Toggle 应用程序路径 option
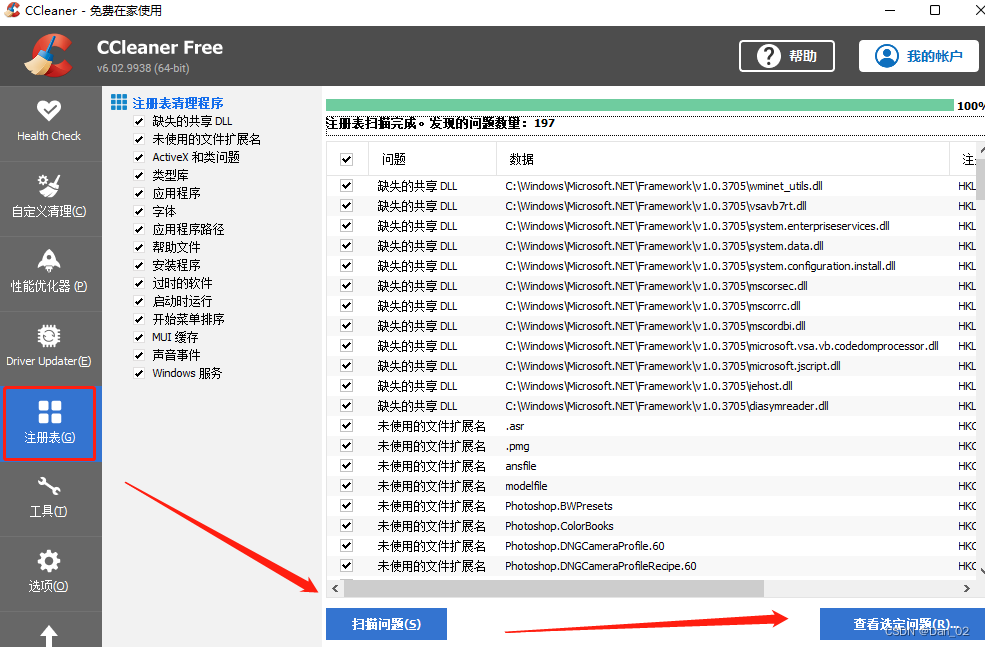 pos(139,229)
